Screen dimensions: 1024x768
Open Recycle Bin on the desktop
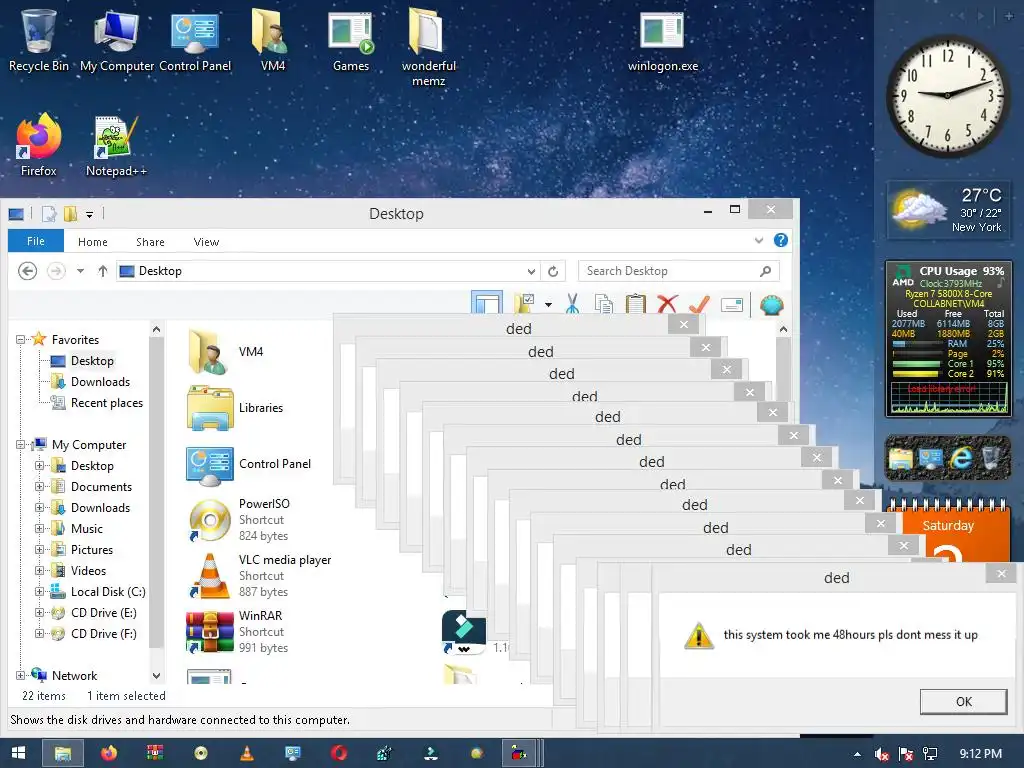[x=39, y=40]
